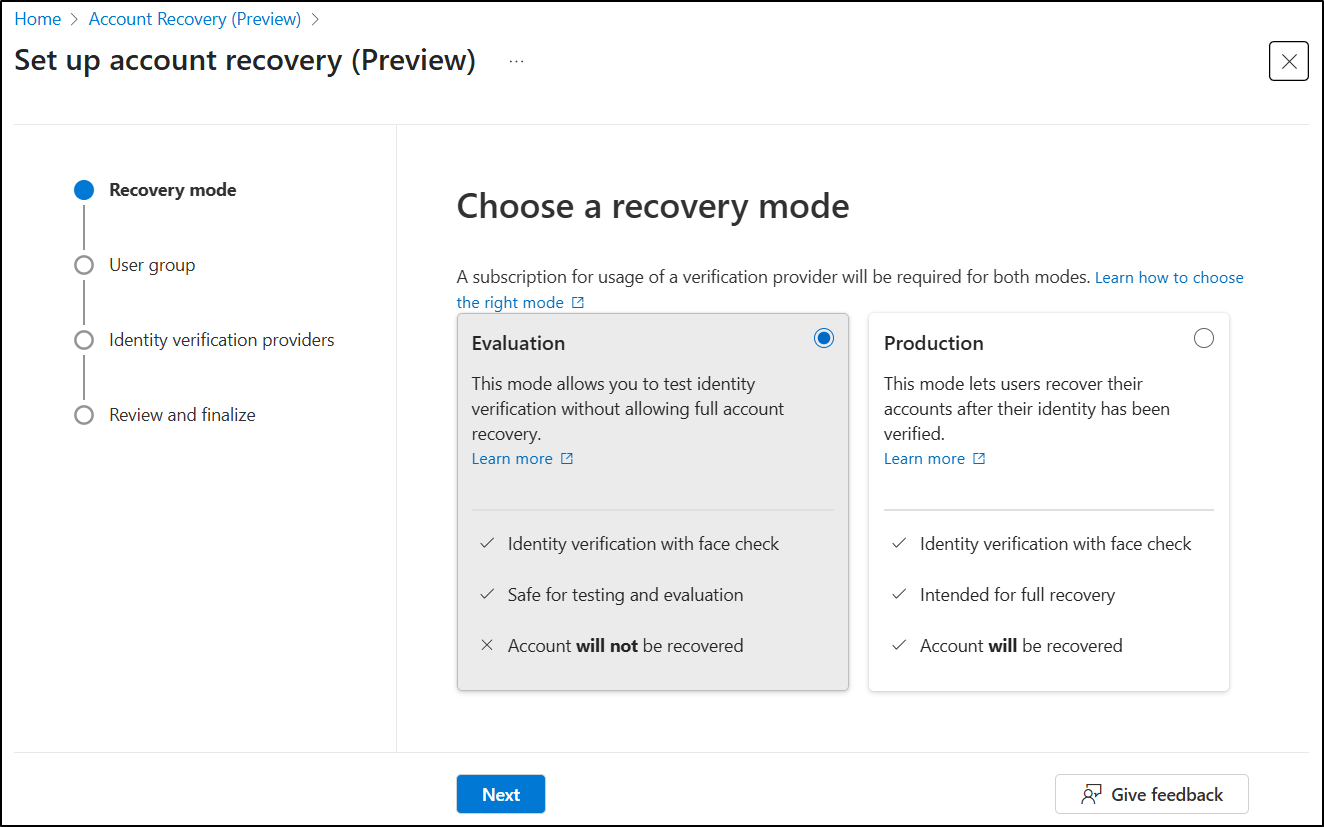Click external link icon after 'the right mode'
The width and height of the screenshot is (1324, 827).
(578, 303)
